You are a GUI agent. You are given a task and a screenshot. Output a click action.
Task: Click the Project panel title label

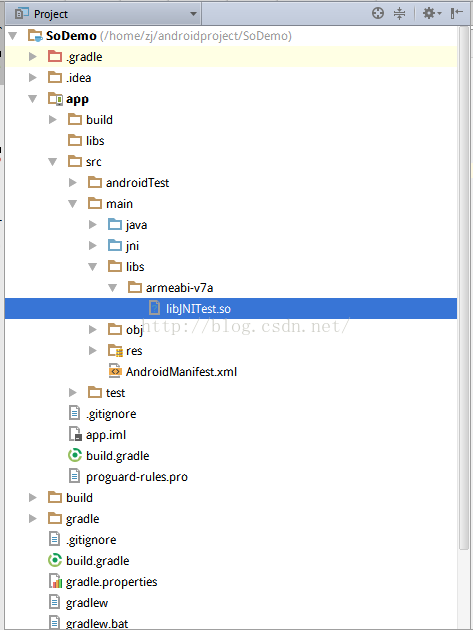(51, 14)
